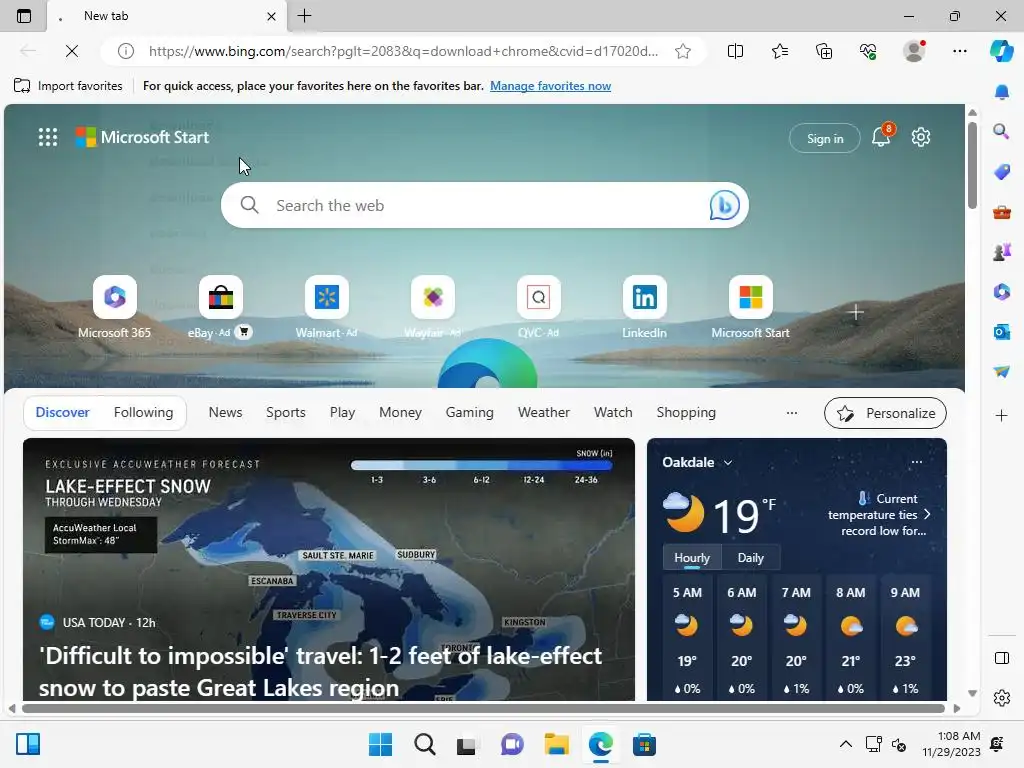This screenshot has width=1024, height=768.
Task: Open the Gaming feed tab
Action: coord(470,413)
